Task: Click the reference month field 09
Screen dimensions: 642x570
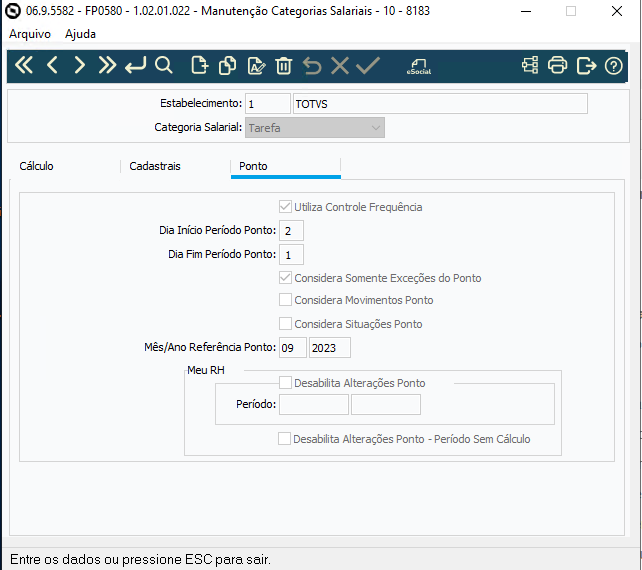Action: 293,348
